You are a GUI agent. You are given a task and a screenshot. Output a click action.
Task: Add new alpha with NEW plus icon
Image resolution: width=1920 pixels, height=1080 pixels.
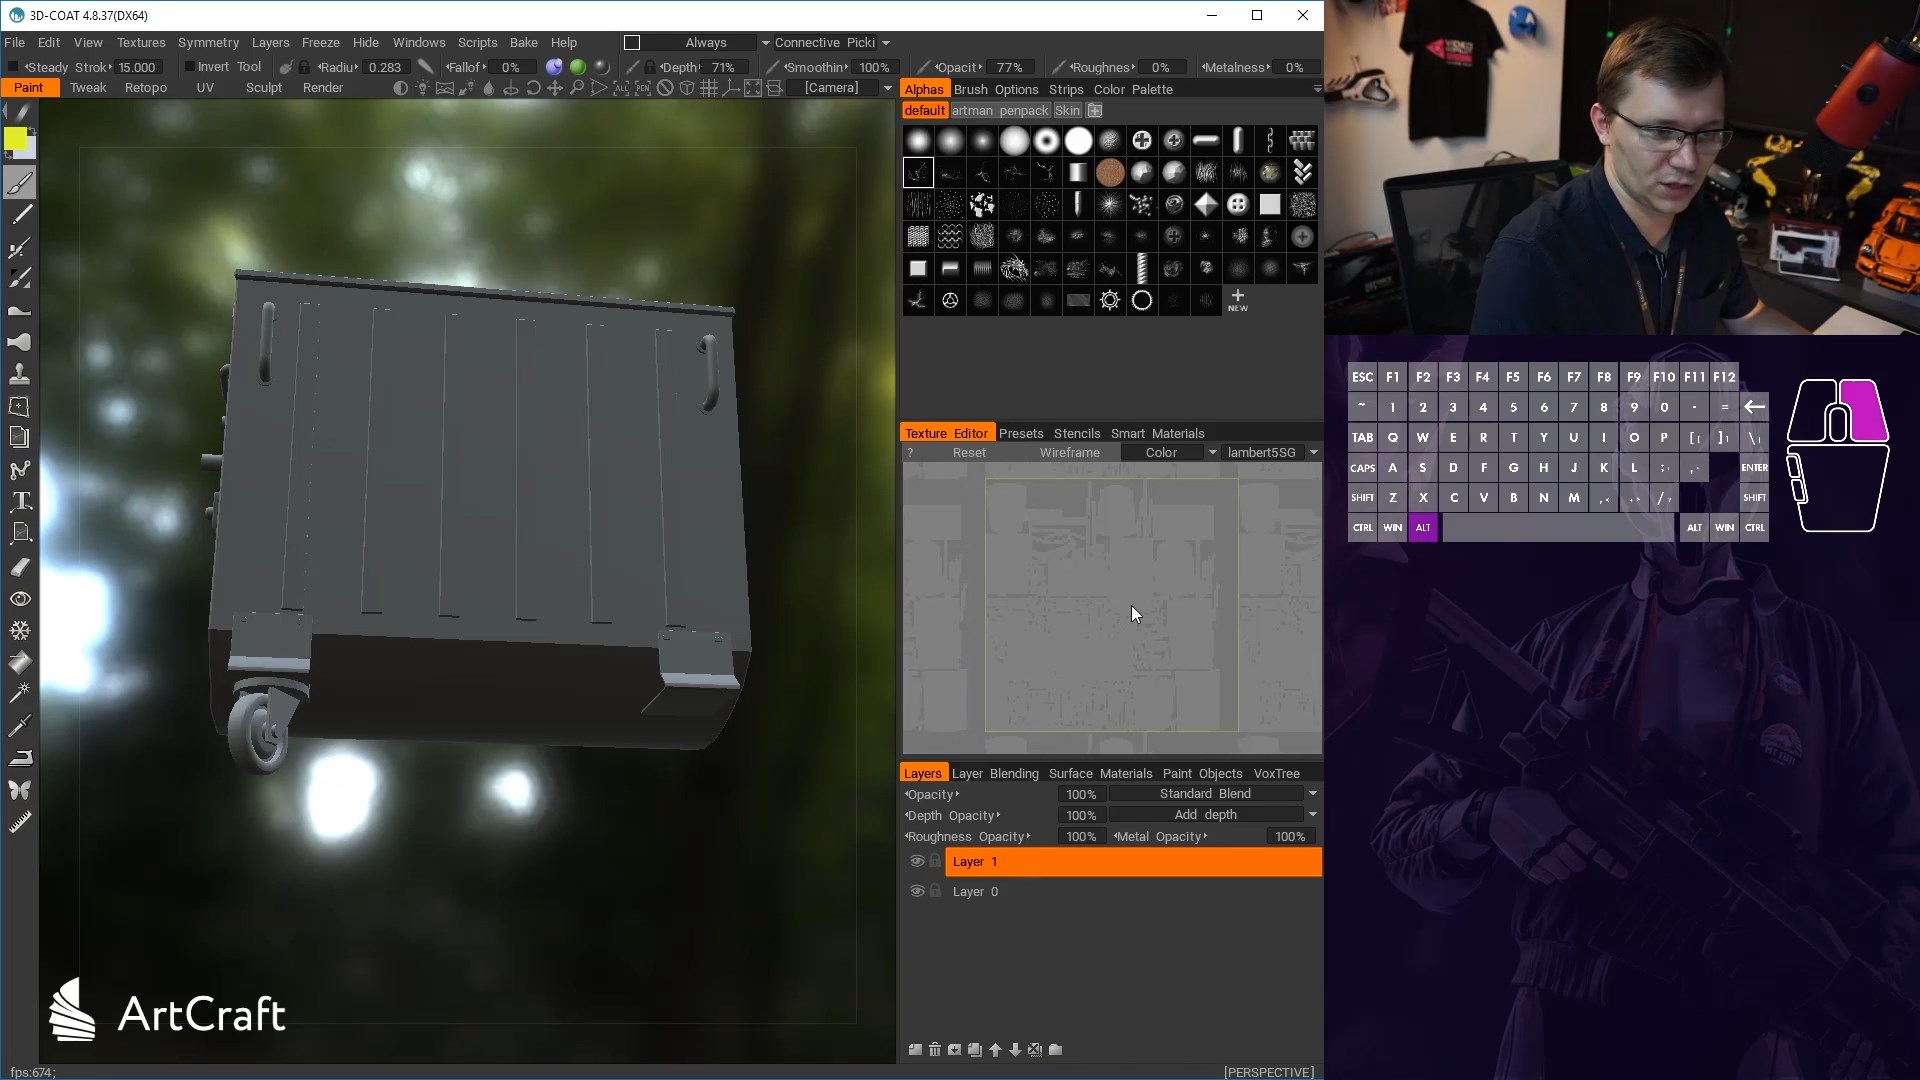(x=1237, y=299)
